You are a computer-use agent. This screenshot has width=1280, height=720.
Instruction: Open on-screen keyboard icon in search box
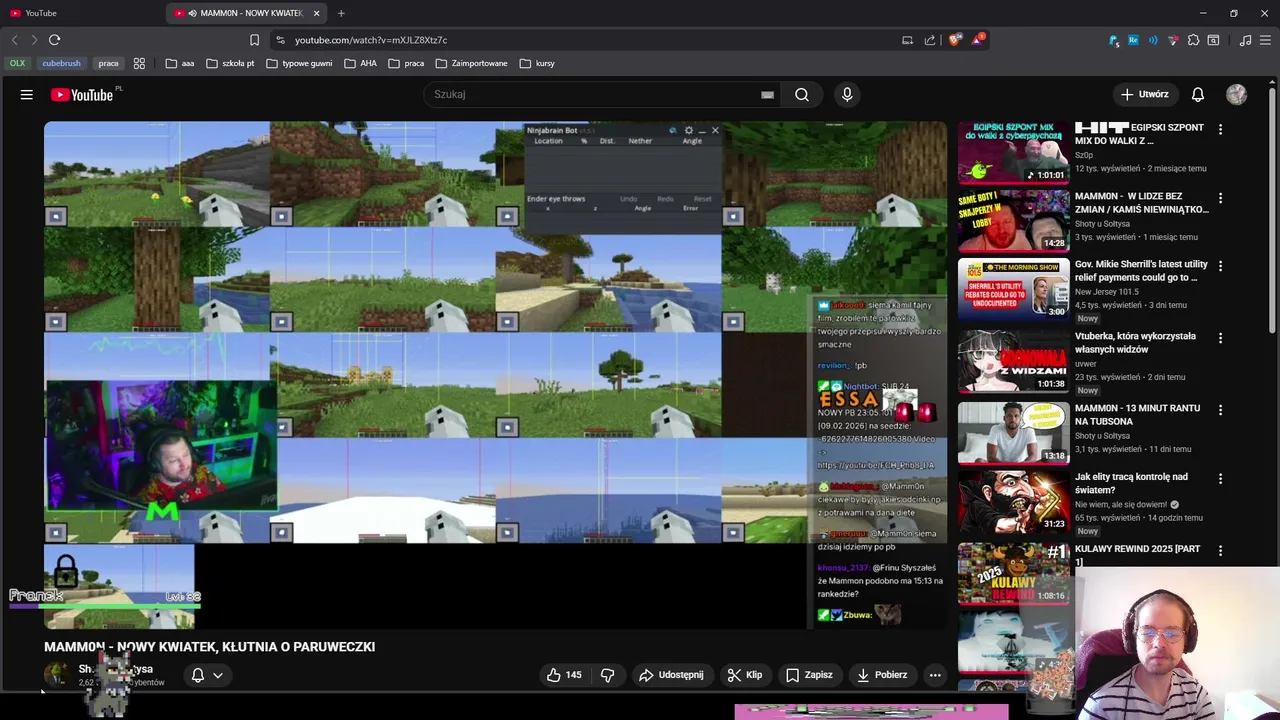(x=767, y=94)
